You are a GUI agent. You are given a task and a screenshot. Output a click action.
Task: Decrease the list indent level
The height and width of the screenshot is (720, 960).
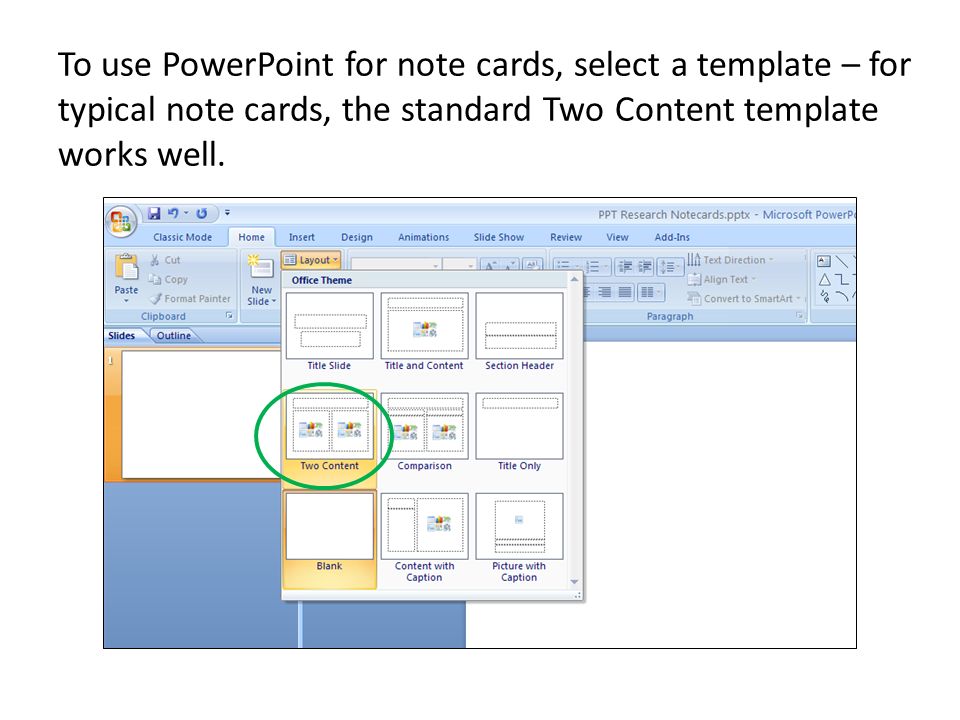pyautogui.click(x=625, y=266)
